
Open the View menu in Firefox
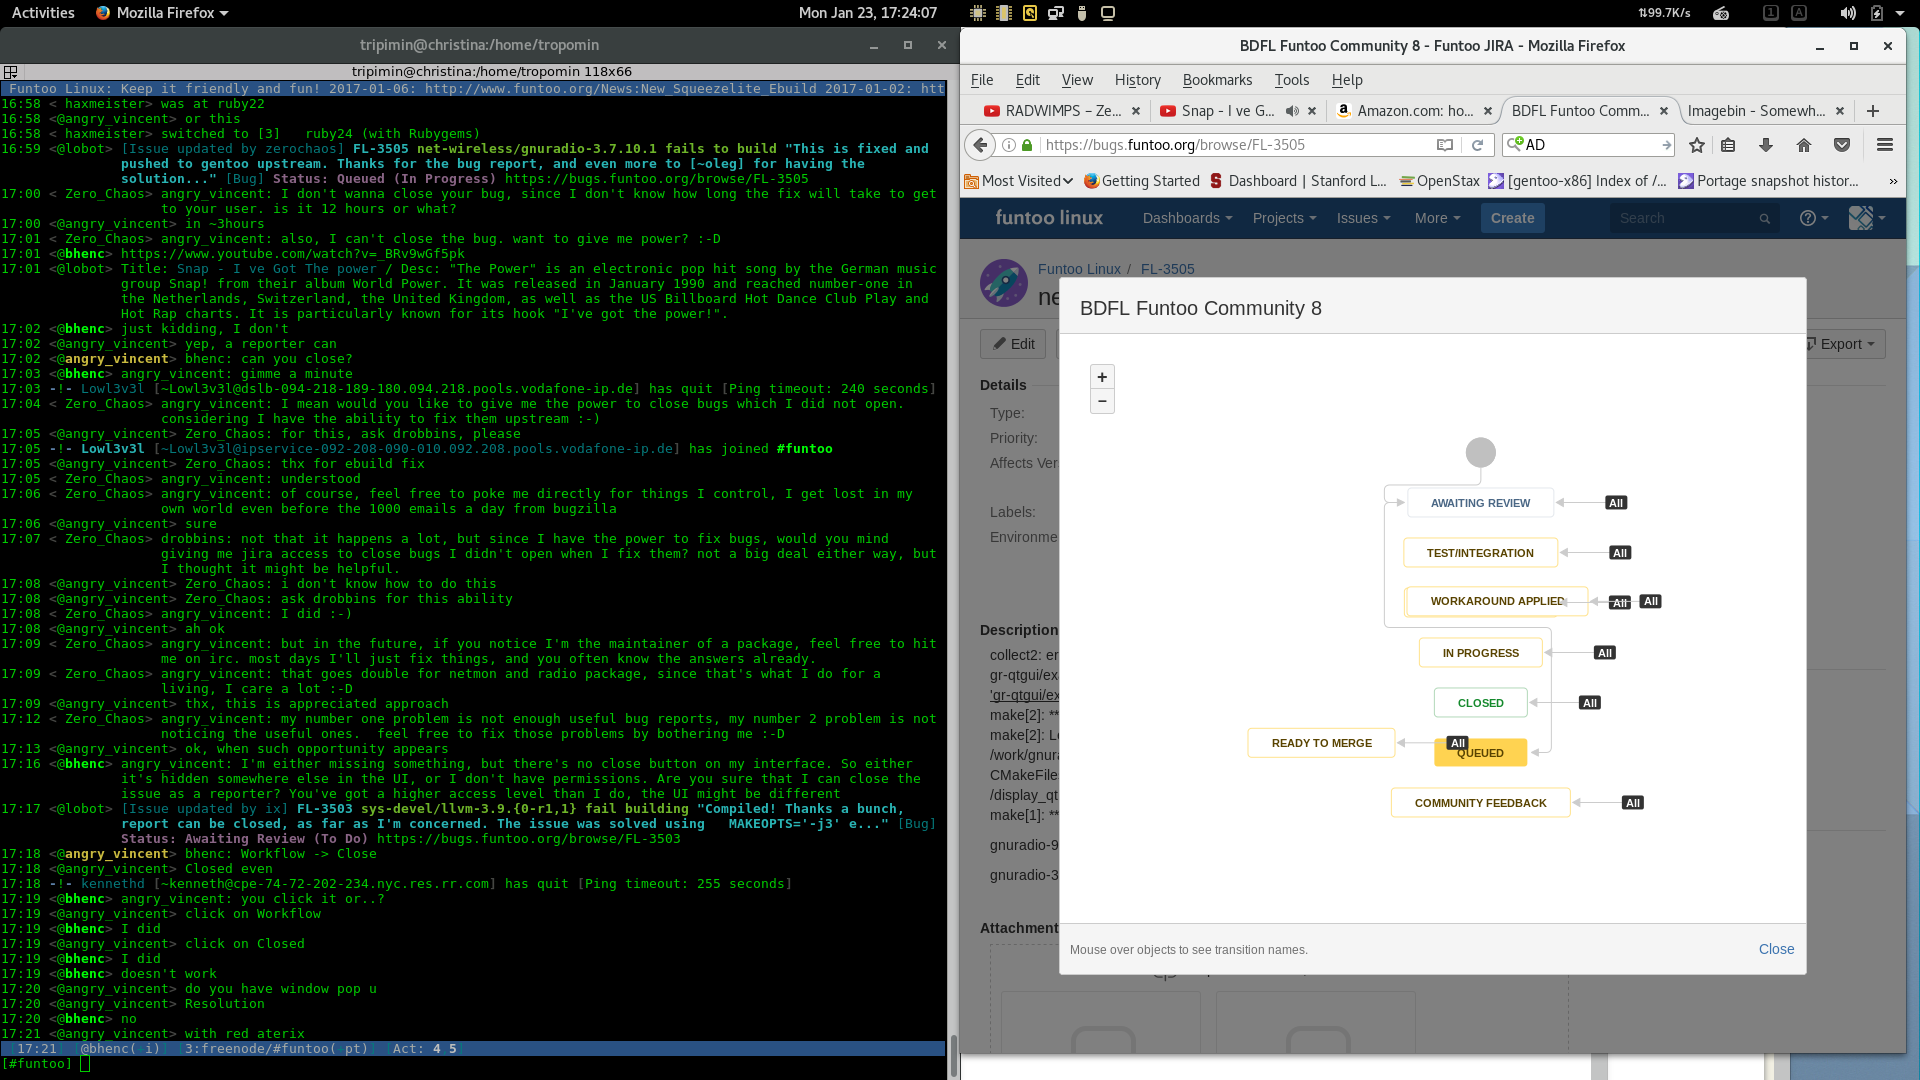click(x=1077, y=80)
